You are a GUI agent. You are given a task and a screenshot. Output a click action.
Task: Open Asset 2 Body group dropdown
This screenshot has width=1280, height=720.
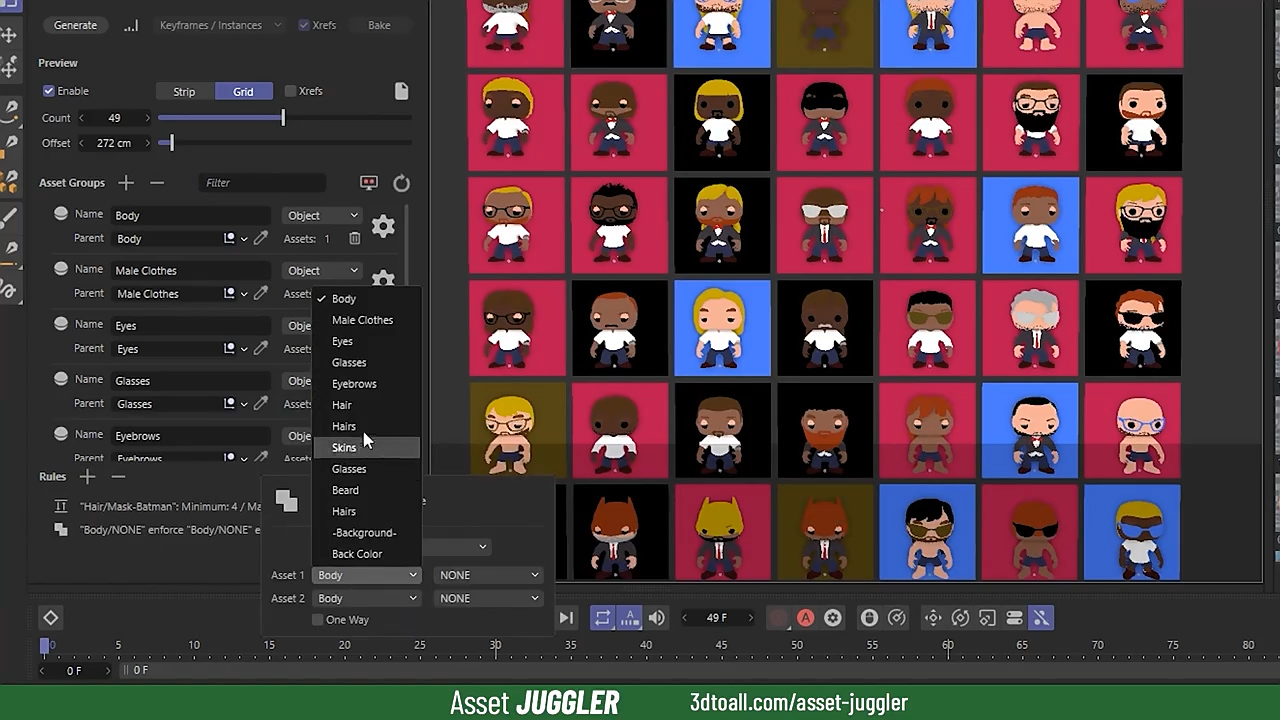(367, 598)
